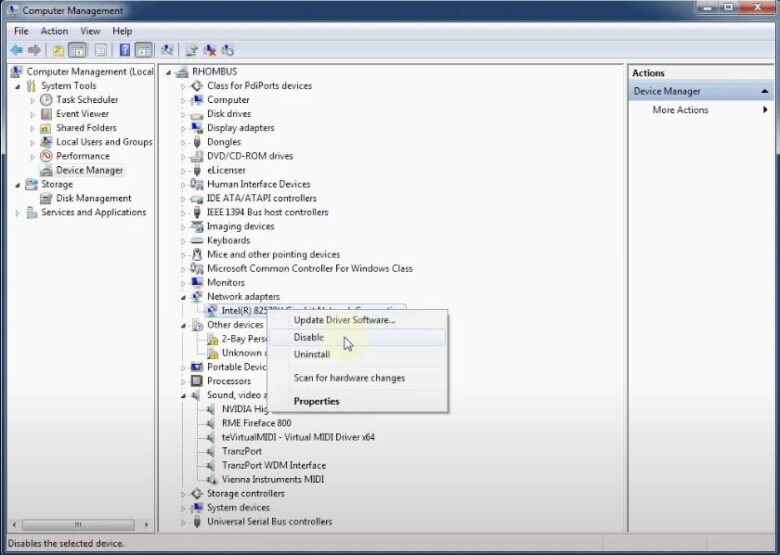Click the Display adapters icon
This screenshot has height=555, width=780.
coord(197,128)
